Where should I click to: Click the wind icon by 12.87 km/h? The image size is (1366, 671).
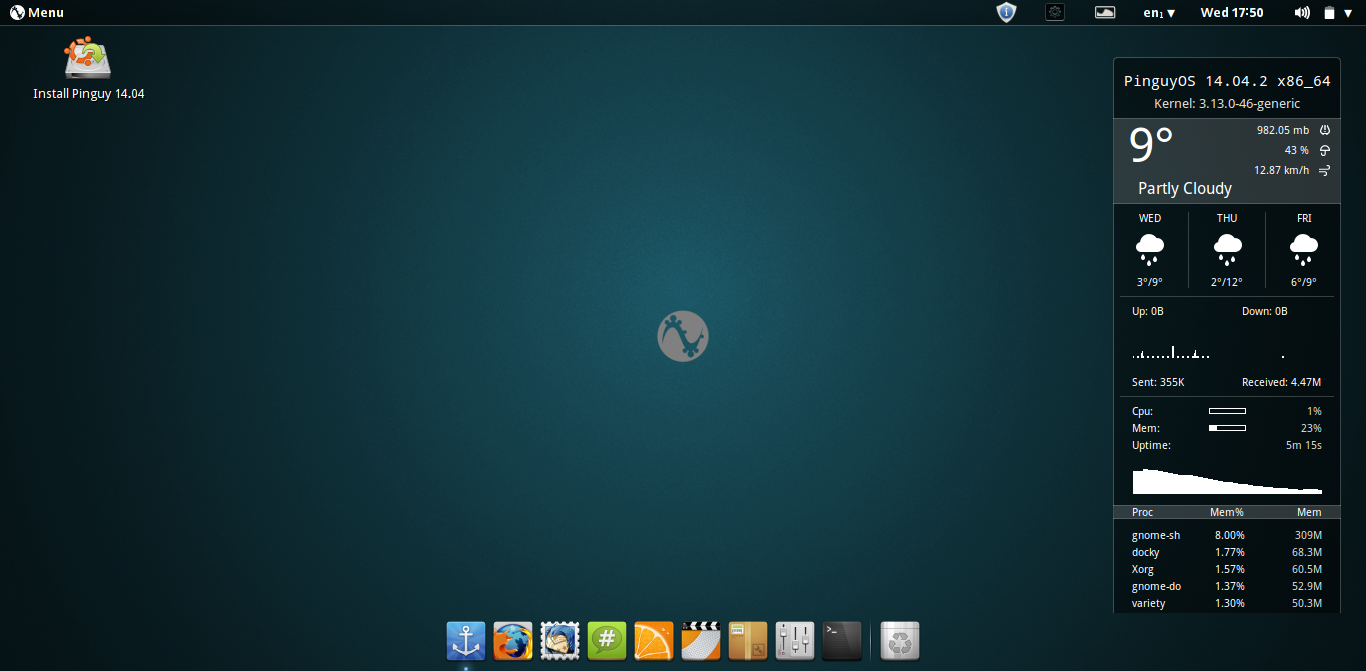[x=1325, y=170]
